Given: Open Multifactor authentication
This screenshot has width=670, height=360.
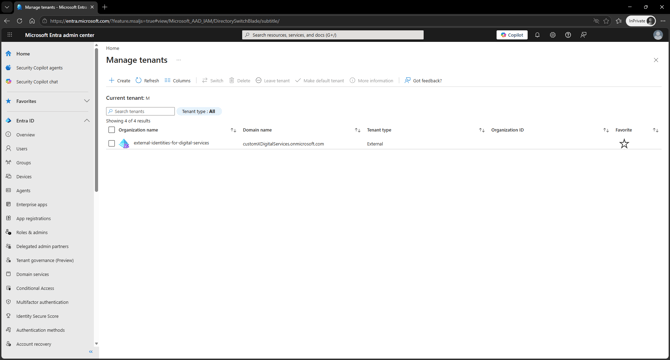Looking at the screenshot, I should point(42,302).
